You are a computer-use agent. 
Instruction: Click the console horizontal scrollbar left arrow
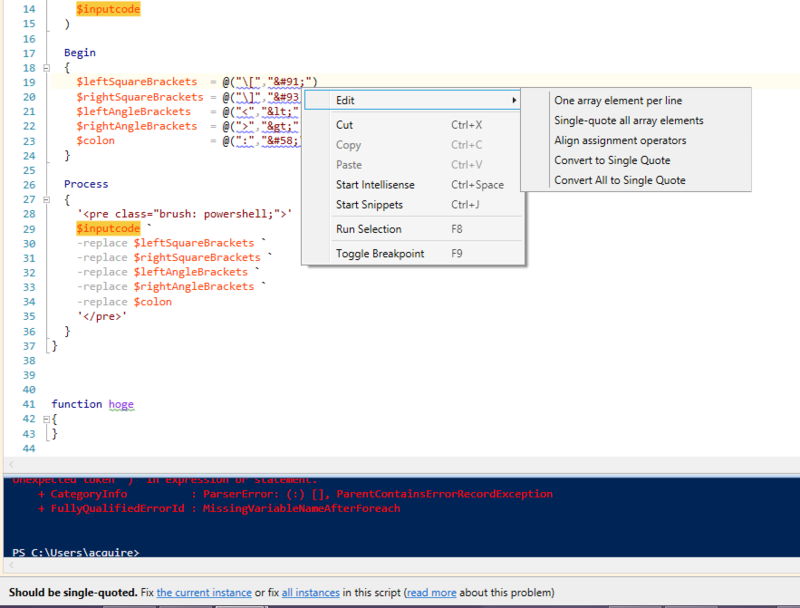point(11,565)
